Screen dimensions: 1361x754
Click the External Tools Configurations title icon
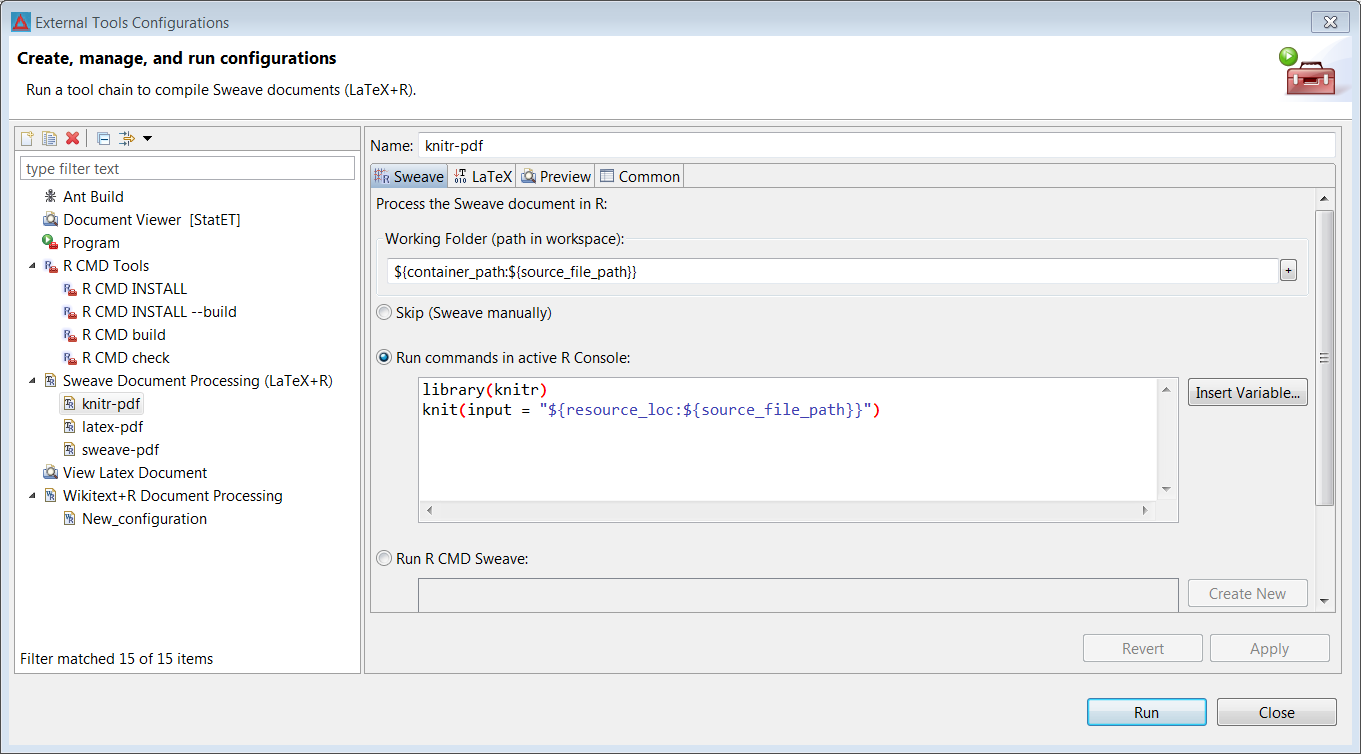[x=20, y=22]
